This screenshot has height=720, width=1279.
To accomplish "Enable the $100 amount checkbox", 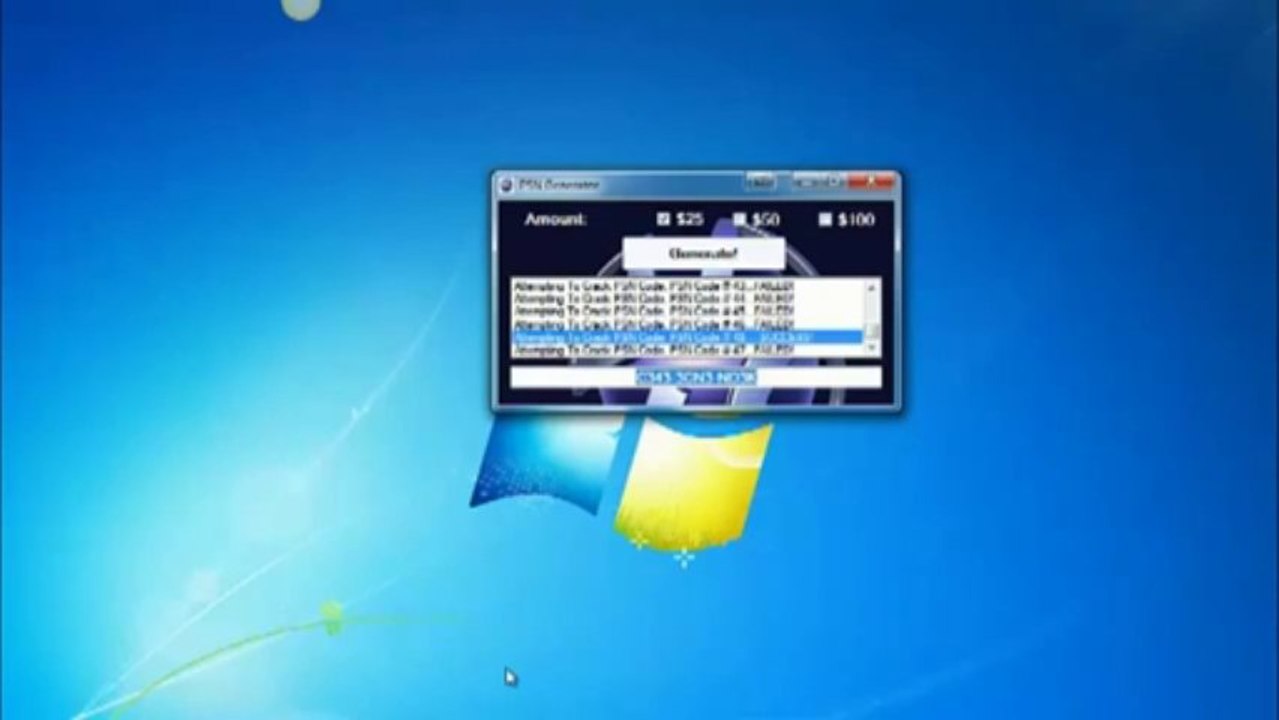I will pyautogui.click(x=825, y=219).
